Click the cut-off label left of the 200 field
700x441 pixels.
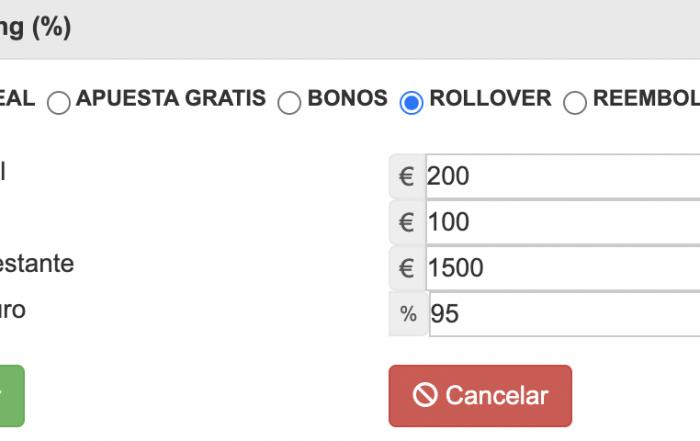[x=3, y=172]
